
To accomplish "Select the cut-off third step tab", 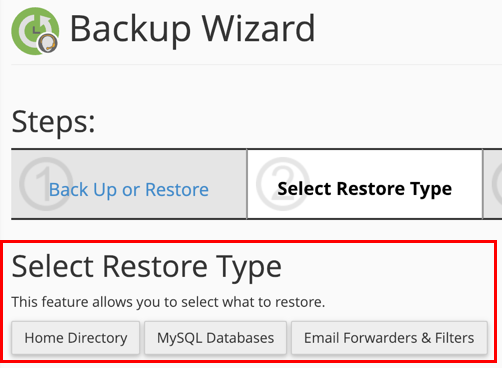I will pos(493,184).
